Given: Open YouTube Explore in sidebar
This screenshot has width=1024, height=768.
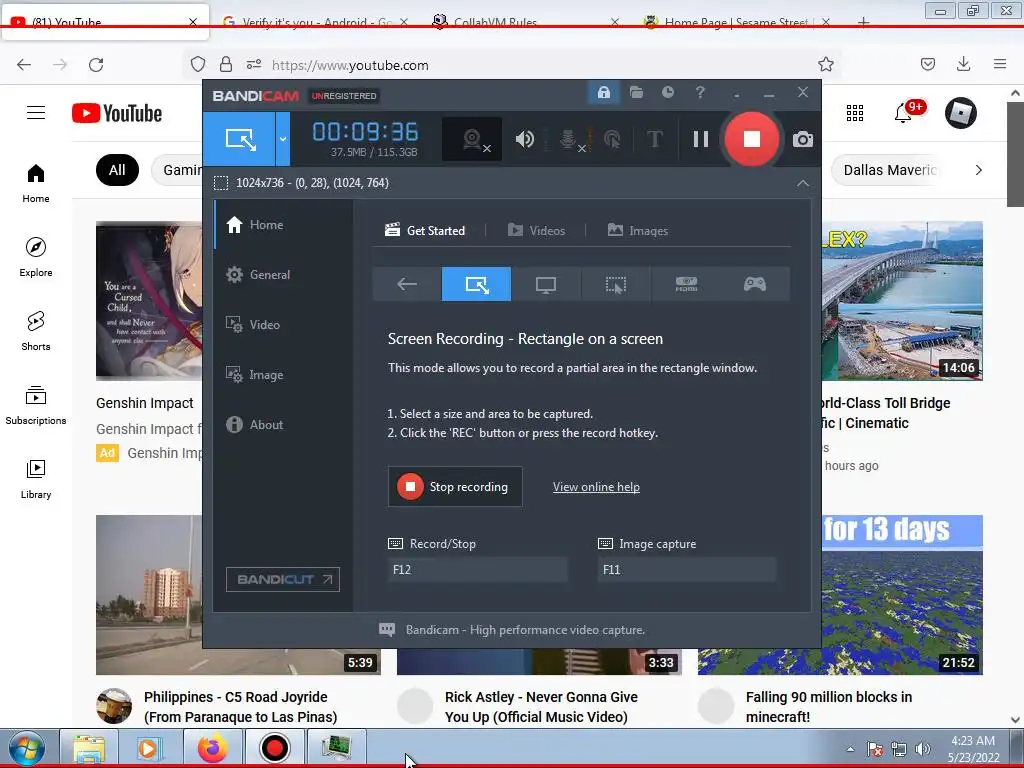Looking at the screenshot, I should [36, 257].
